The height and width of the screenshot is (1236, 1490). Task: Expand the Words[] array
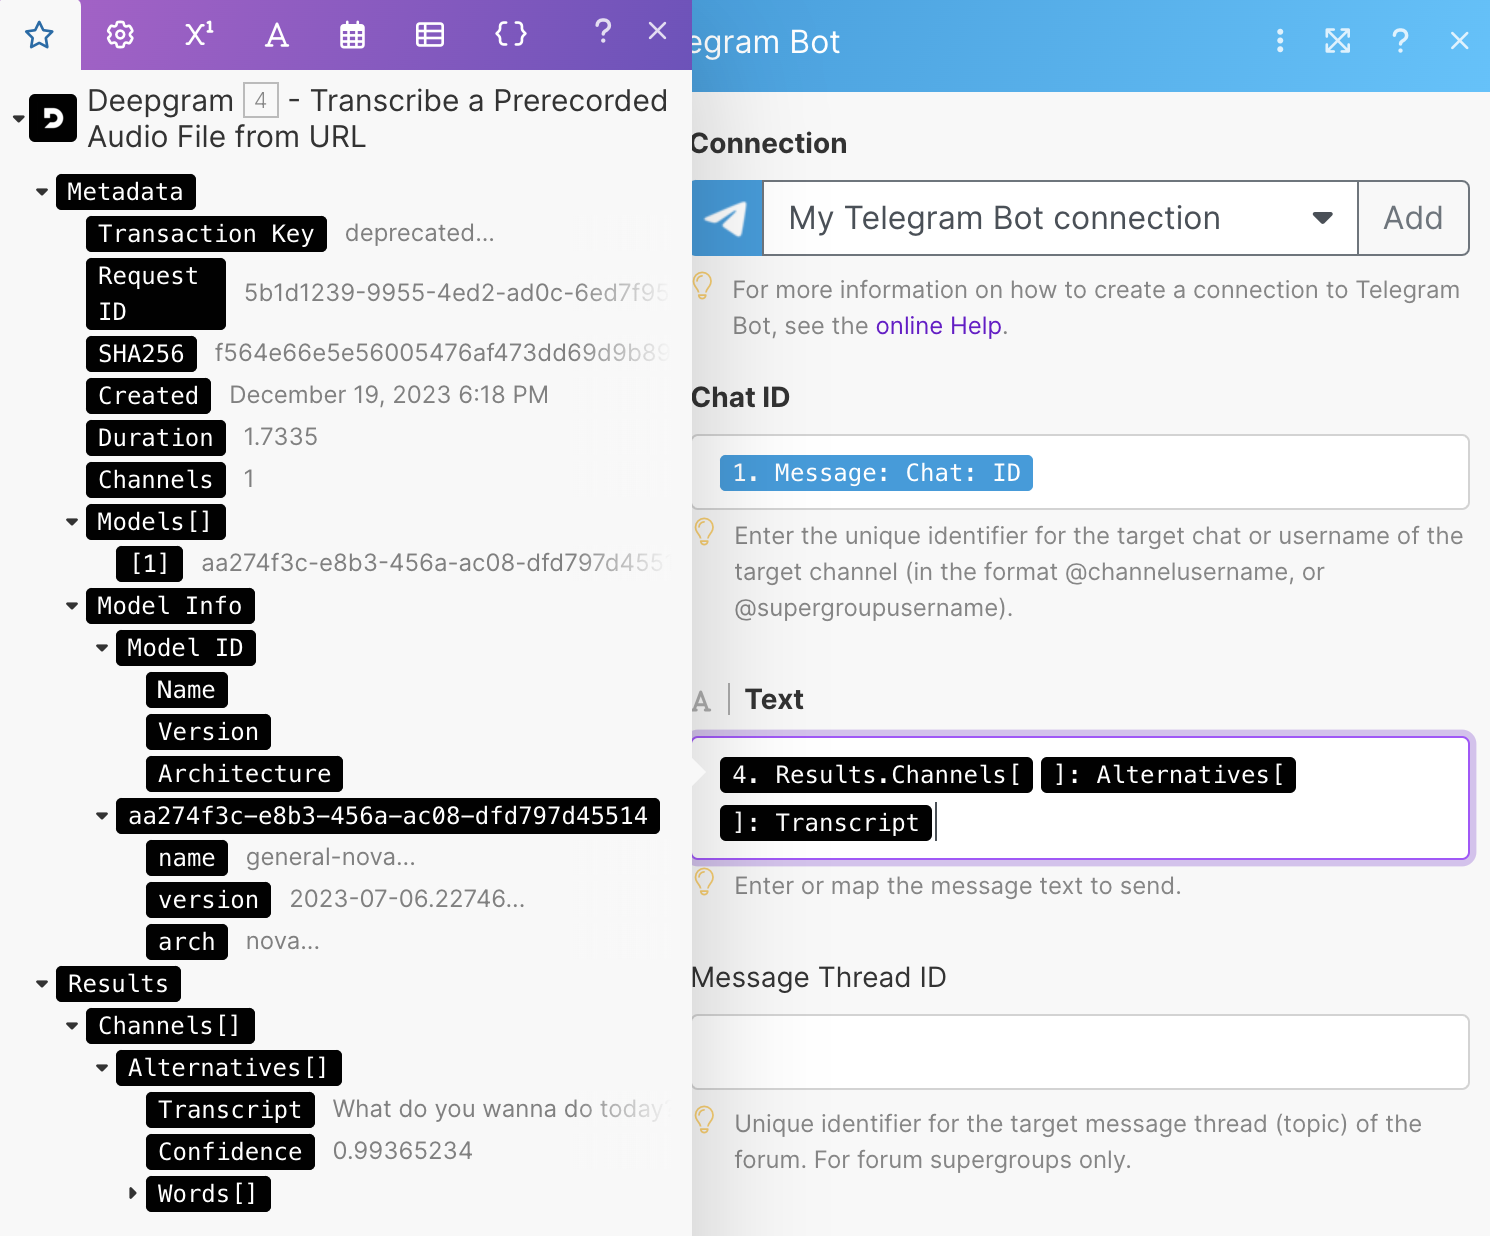[x=132, y=1193]
